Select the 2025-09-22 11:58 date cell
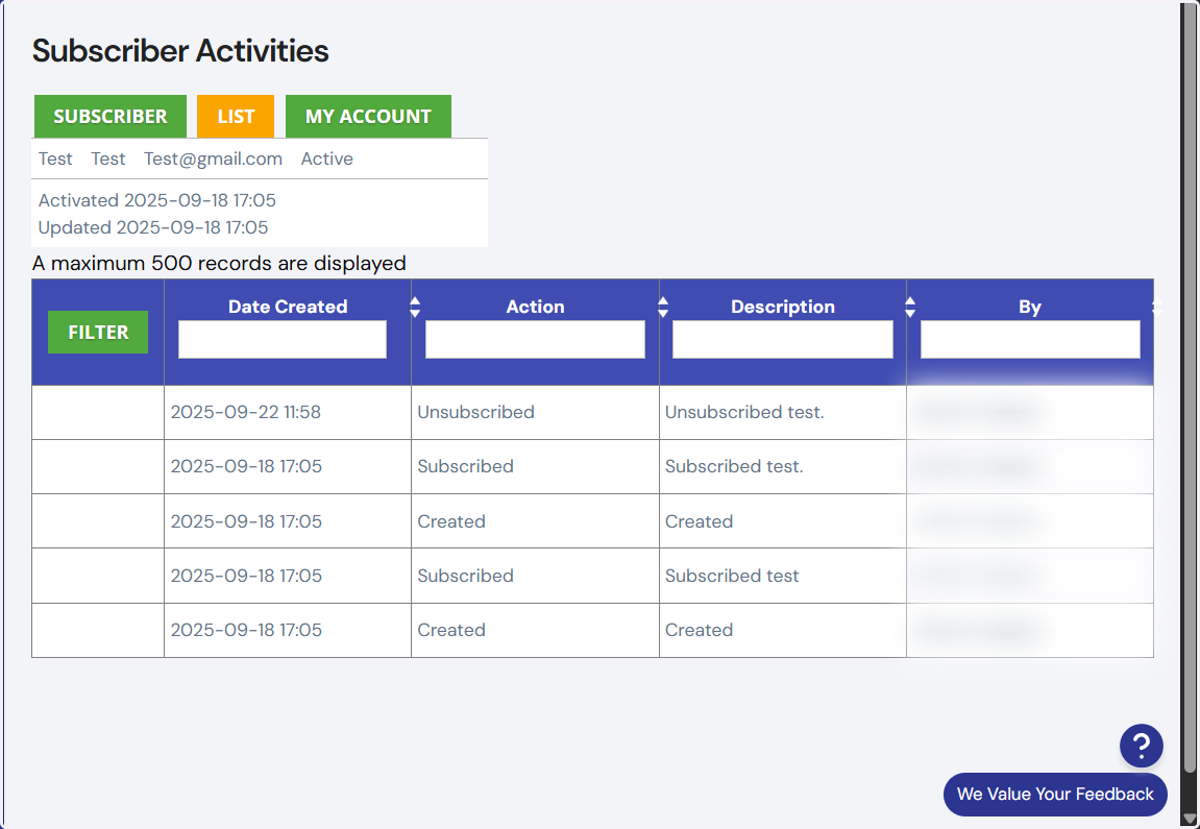Image resolution: width=1200 pixels, height=829 pixels. coord(288,412)
